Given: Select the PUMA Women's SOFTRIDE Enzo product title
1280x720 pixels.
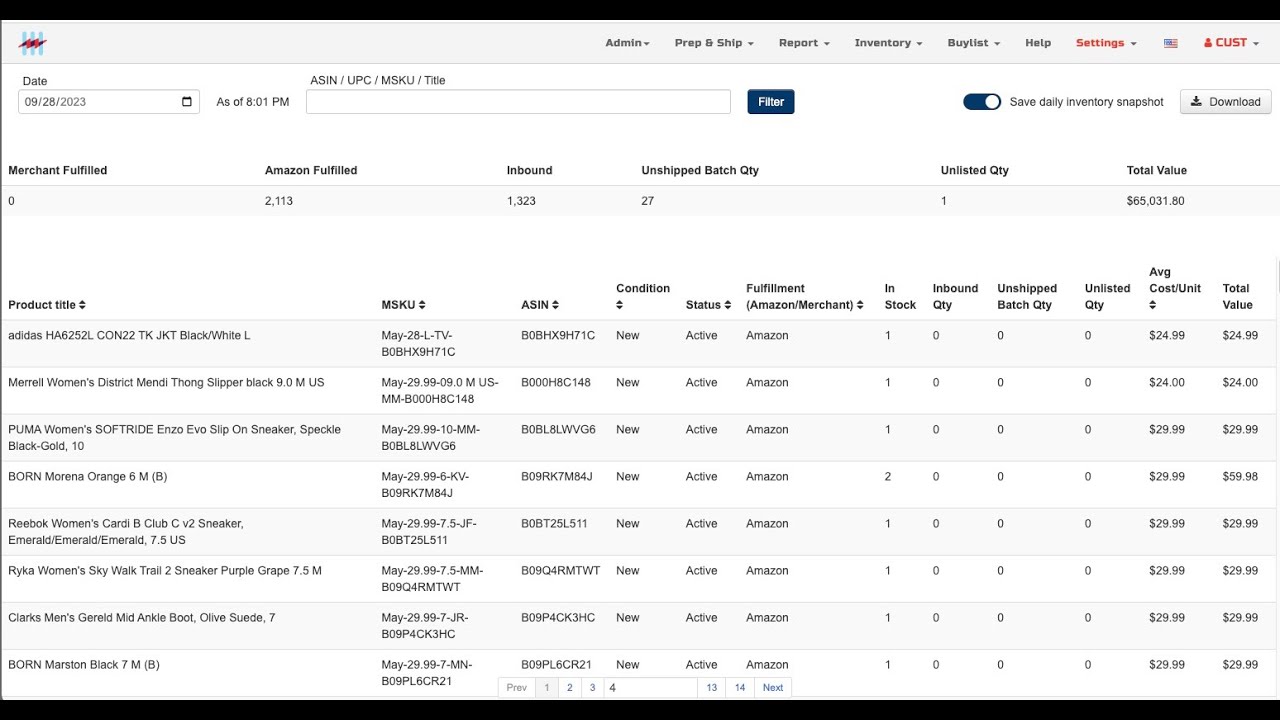Looking at the screenshot, I should coord(174,438).
